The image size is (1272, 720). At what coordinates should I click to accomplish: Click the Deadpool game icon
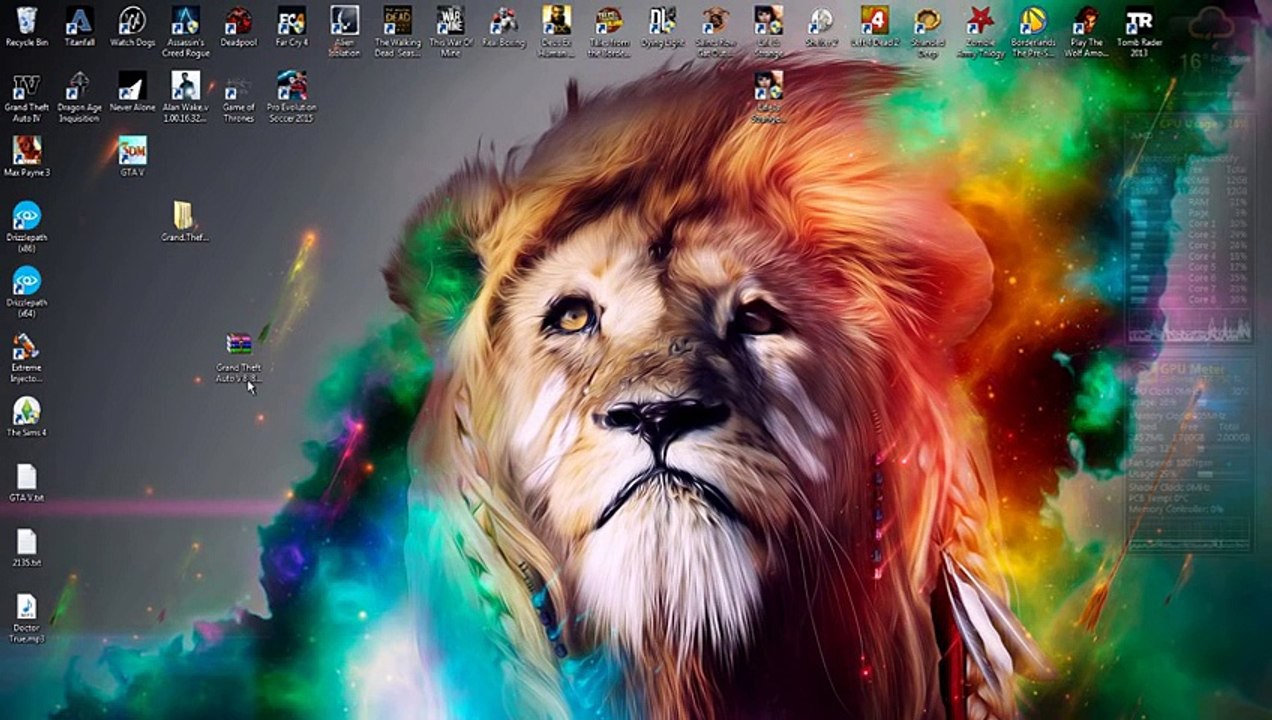(238, 22)
